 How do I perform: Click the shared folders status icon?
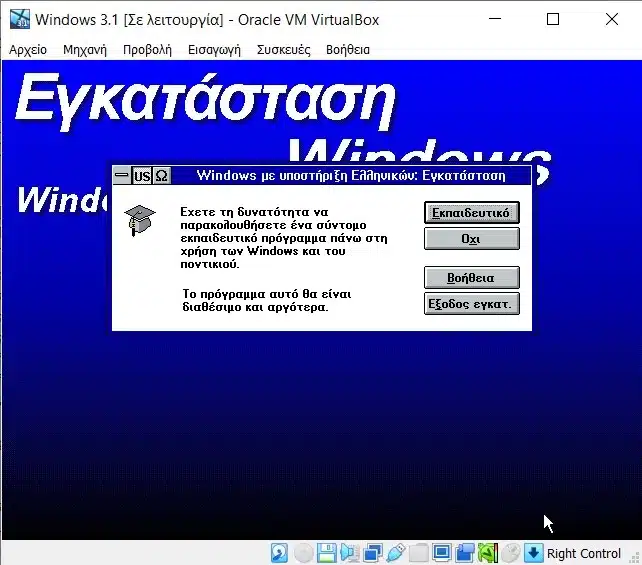(418, 553)
